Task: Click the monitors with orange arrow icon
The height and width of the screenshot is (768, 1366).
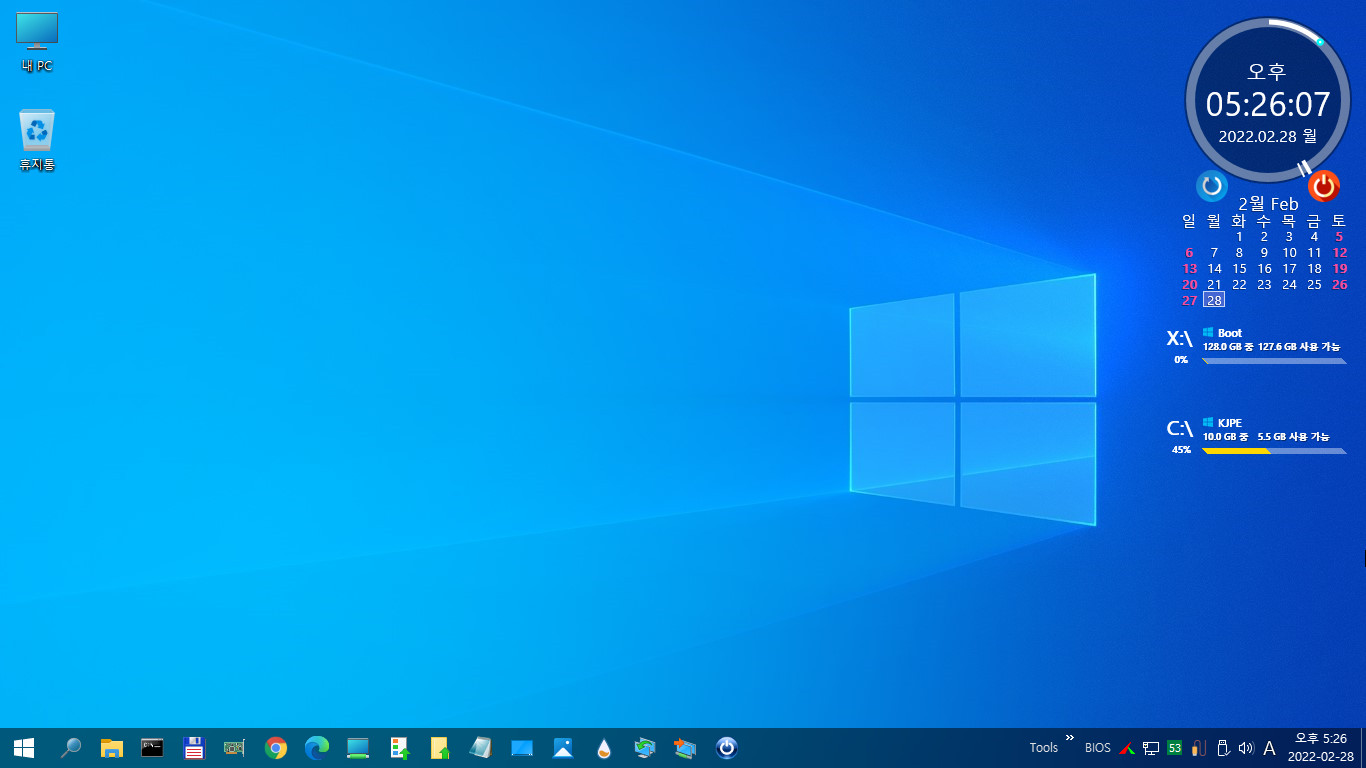Action: [686, 747]
